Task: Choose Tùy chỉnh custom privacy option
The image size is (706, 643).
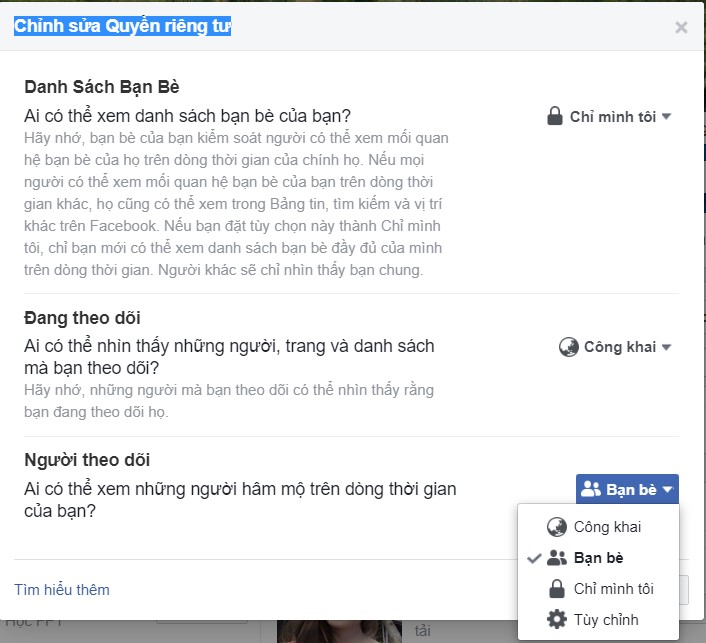Action: click(x=598, y=620)
